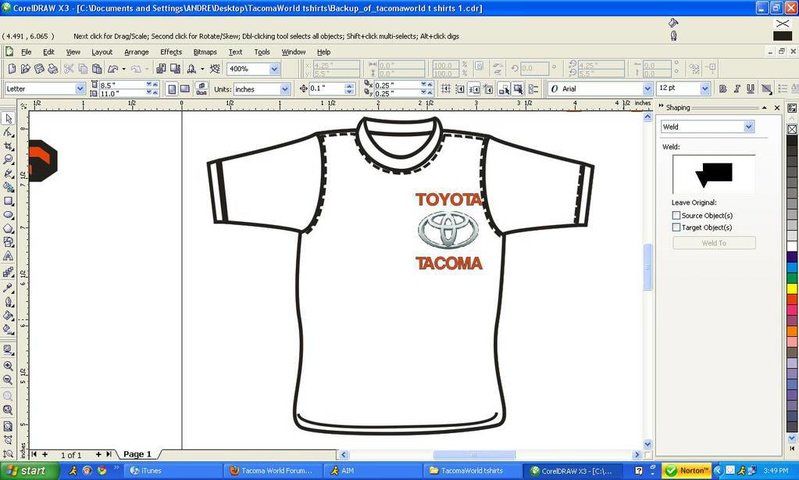This screenshot has width=799, height=480.
Task: Collapse the Shaping docker with the arrow
Action: pyautogui.click(x=764, y=108)
